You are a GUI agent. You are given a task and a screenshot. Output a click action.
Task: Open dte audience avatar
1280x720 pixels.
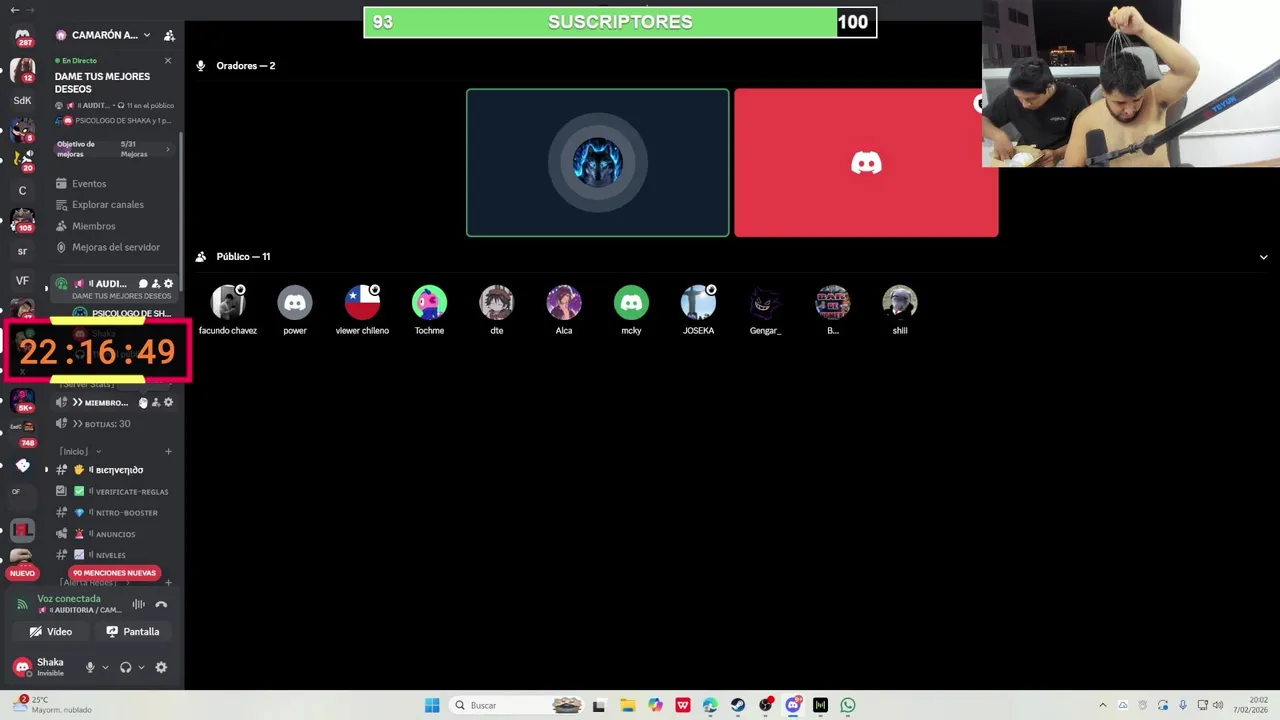pyautogui.click(x=497, y=302)
